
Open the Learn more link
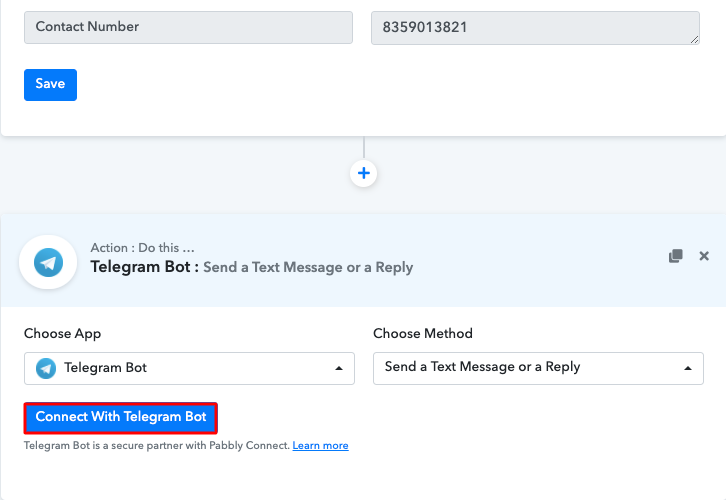[320, 445]
